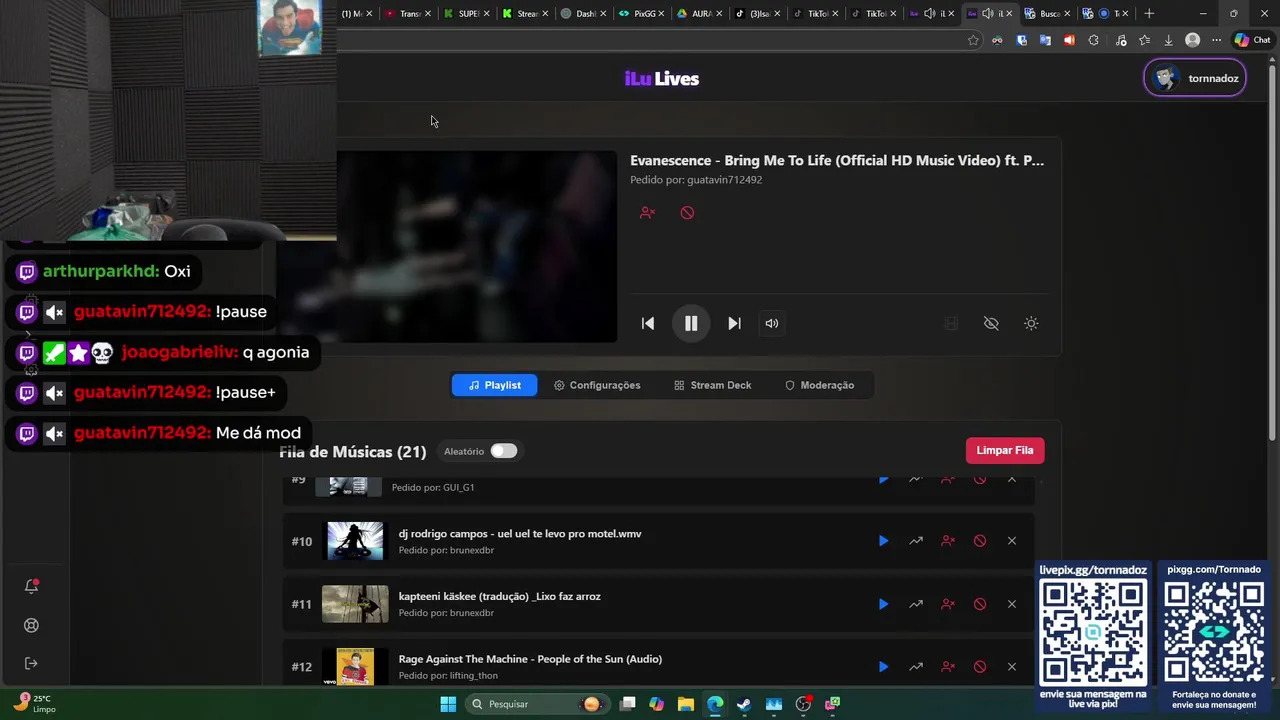
Task: Ban the requester of song #12
Action: [x=947, y=667]
